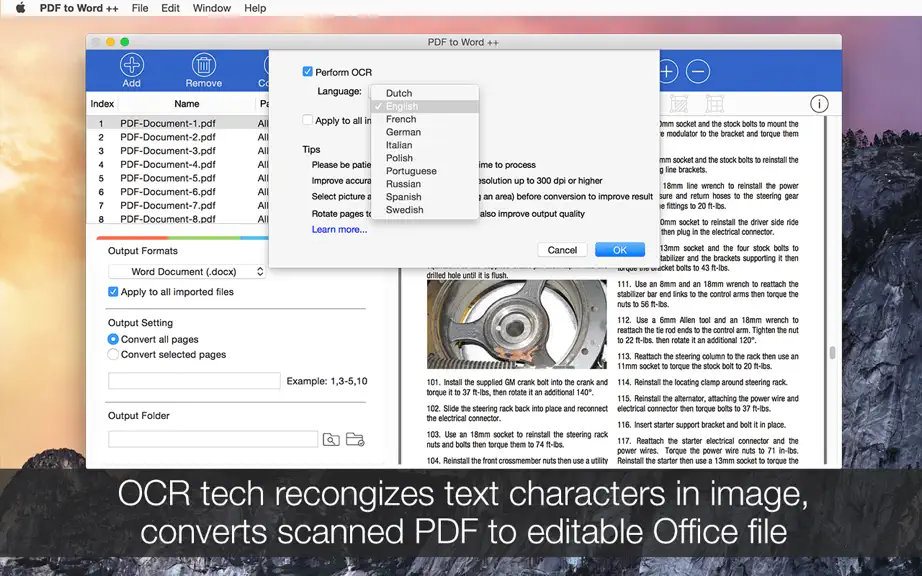
Task: Click the Output Folder path field
Action: point(213,439)
